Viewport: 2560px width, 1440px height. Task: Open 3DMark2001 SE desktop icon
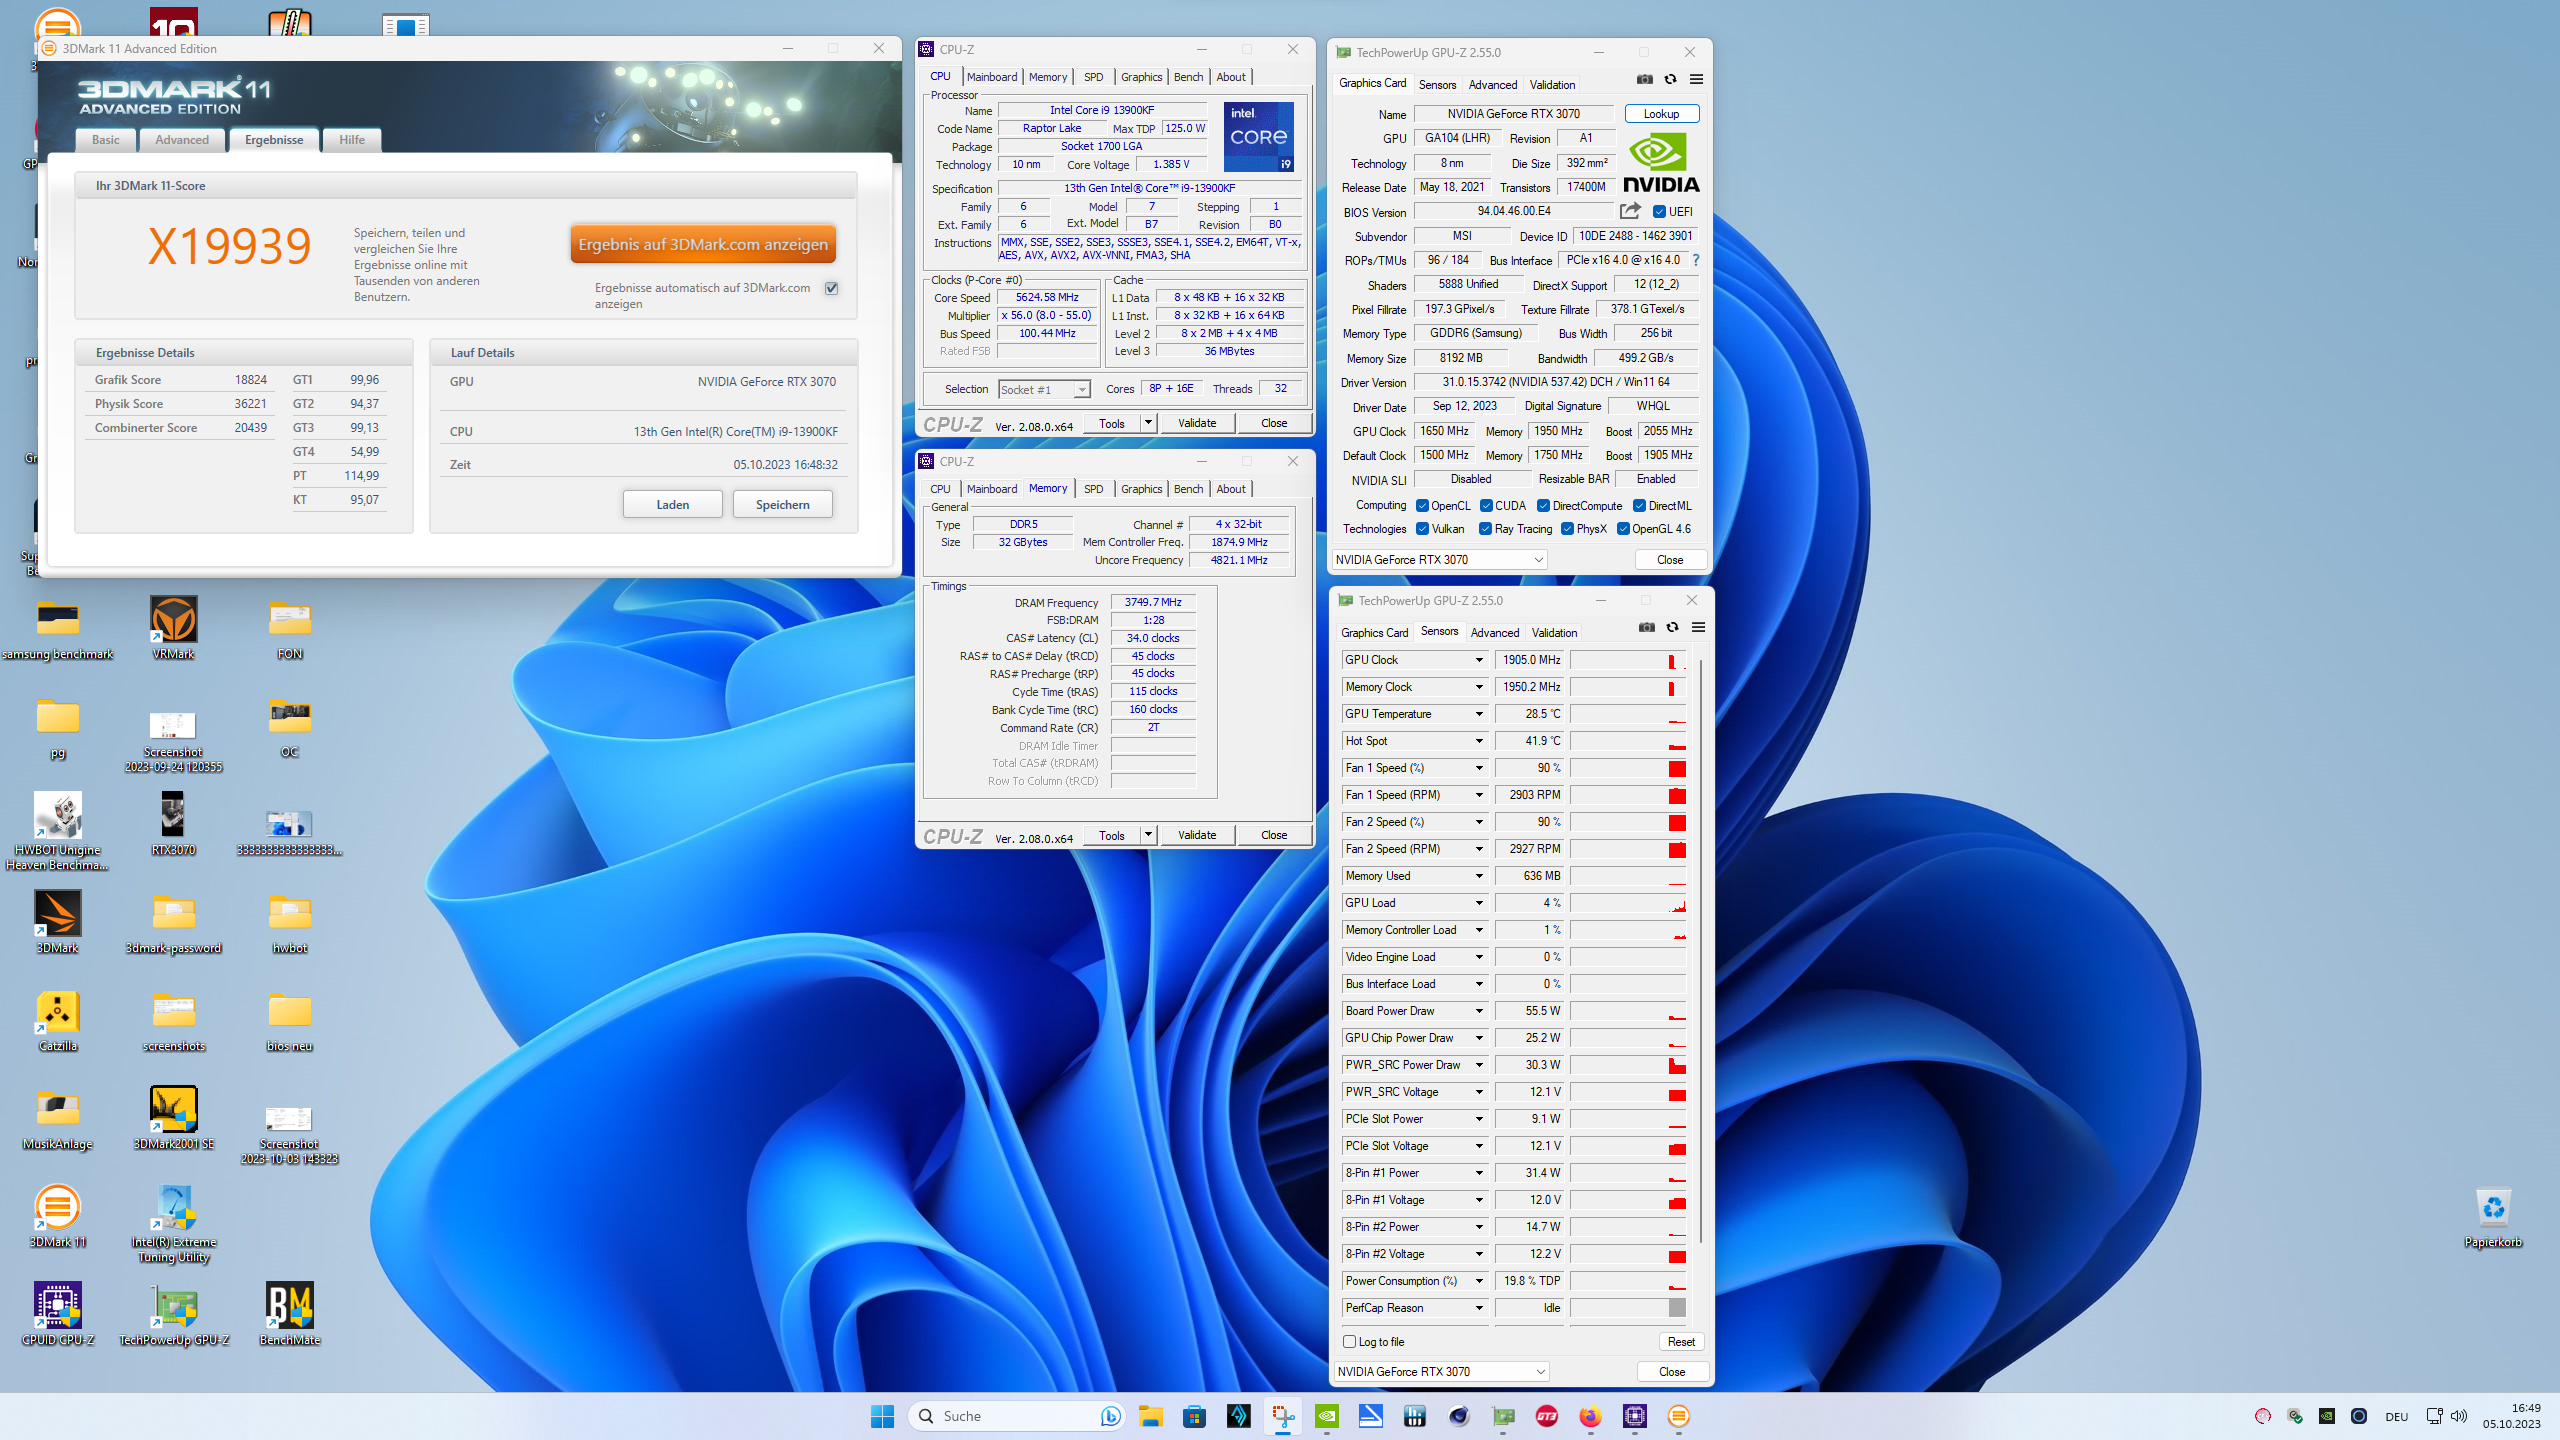click(x=174, y=1118)
